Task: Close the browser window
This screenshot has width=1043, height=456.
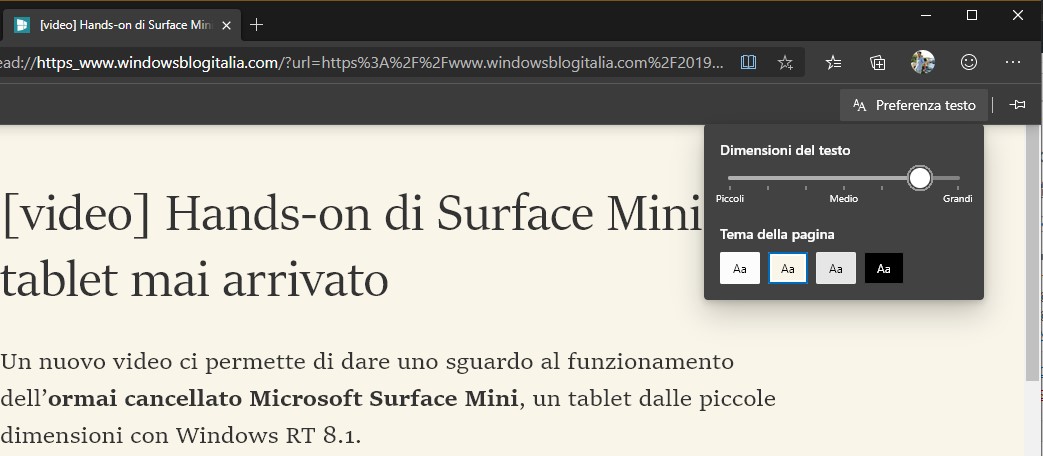Action: point(1018,15)
